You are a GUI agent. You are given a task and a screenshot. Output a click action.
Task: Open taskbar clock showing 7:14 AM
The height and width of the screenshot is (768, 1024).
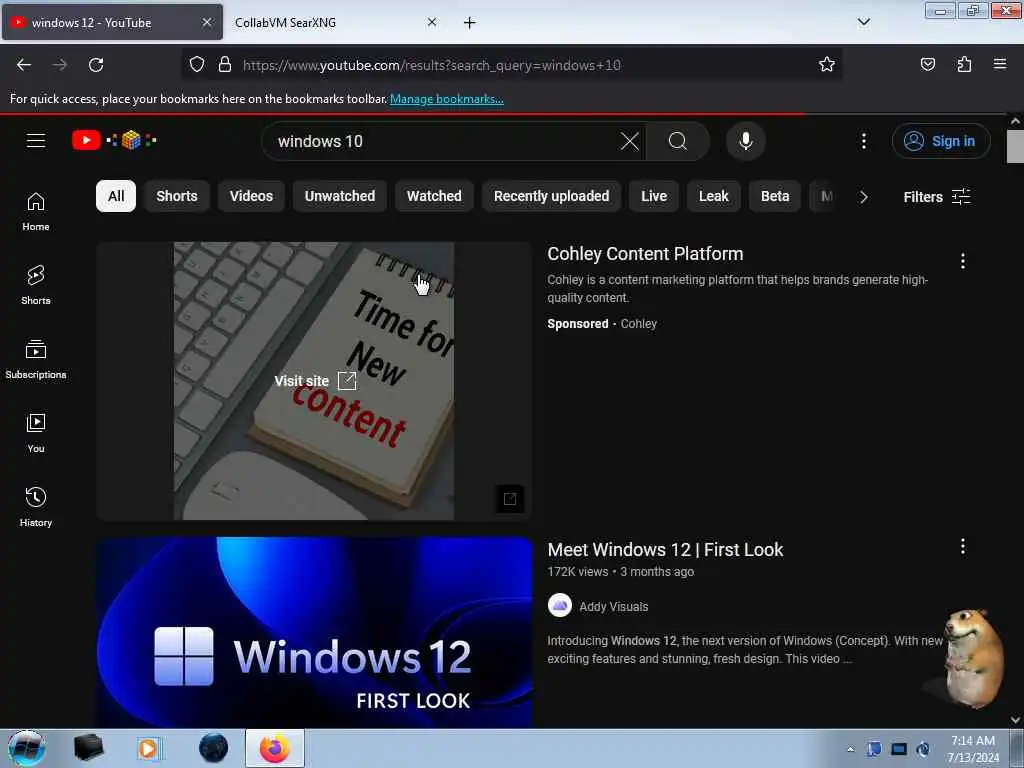point(973,749)
